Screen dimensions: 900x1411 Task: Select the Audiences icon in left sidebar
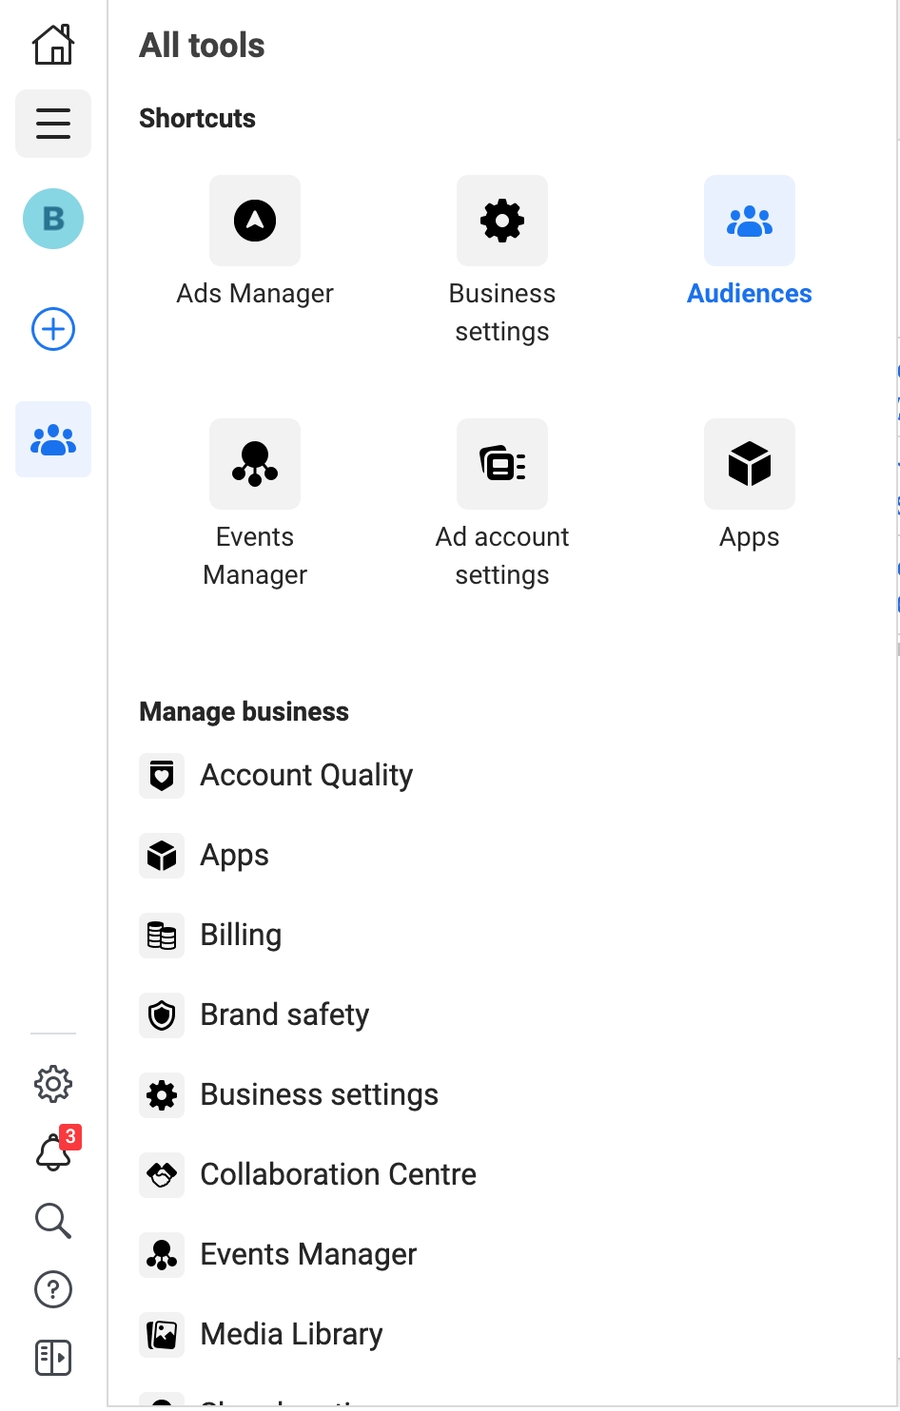point(53,440)
